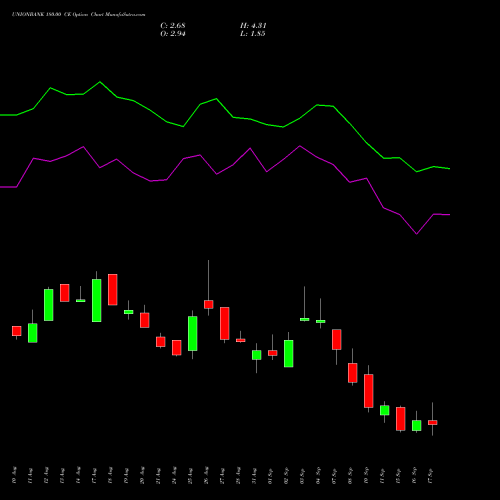Click the 28 Aug date label
The width and height of the screenshot is (500, 500).
pos(238,475)
